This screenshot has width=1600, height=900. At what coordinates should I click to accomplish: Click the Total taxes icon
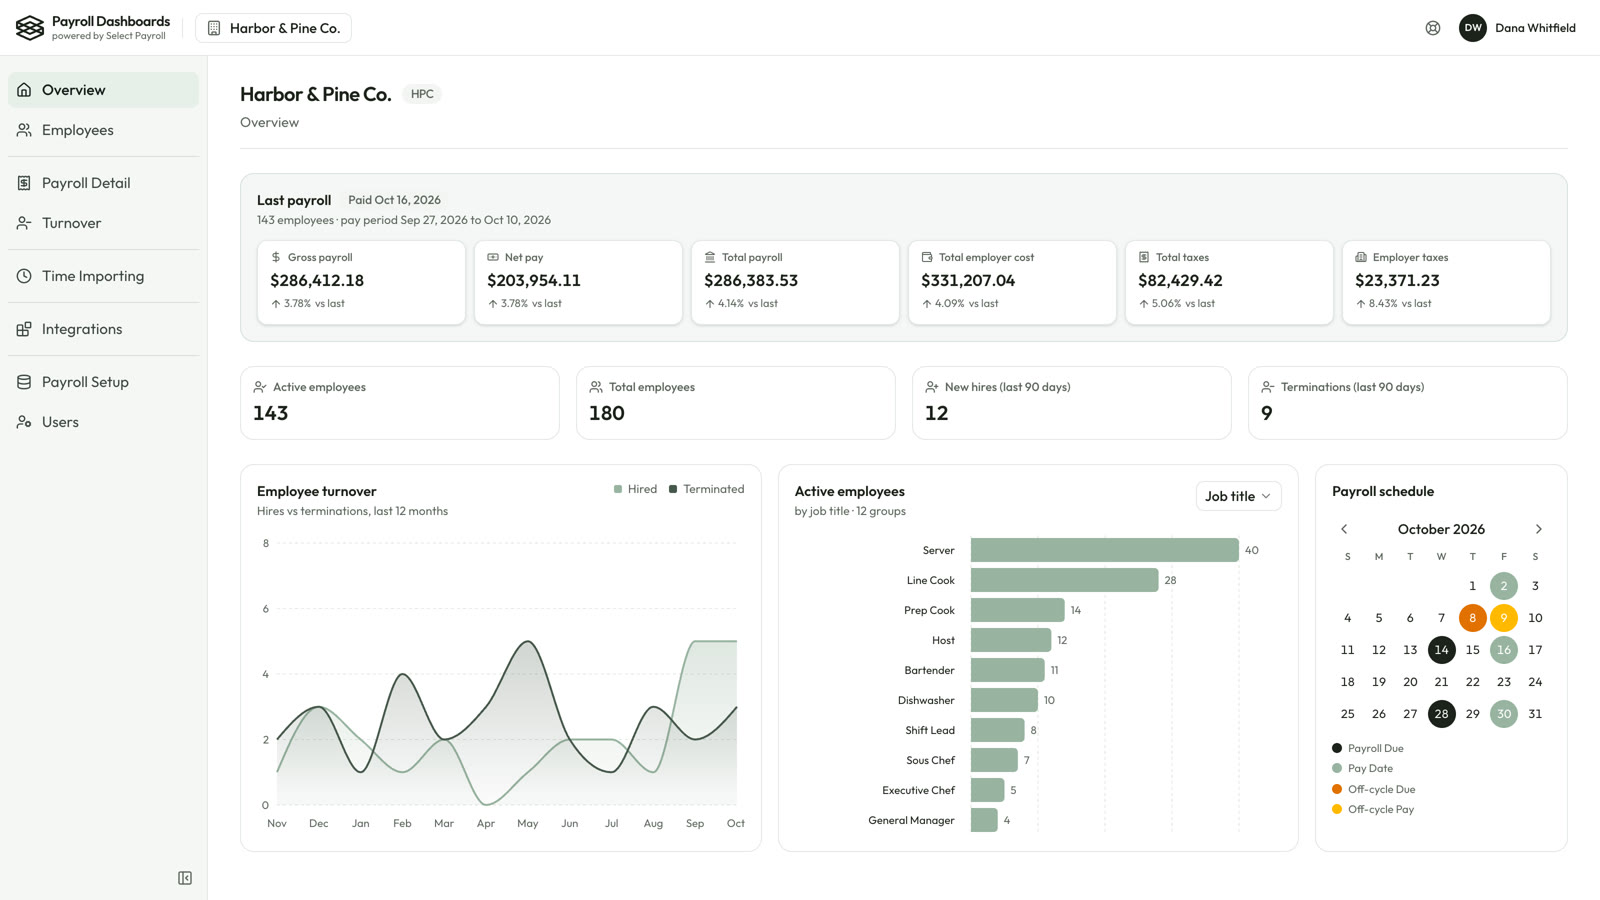(1144, 257)
